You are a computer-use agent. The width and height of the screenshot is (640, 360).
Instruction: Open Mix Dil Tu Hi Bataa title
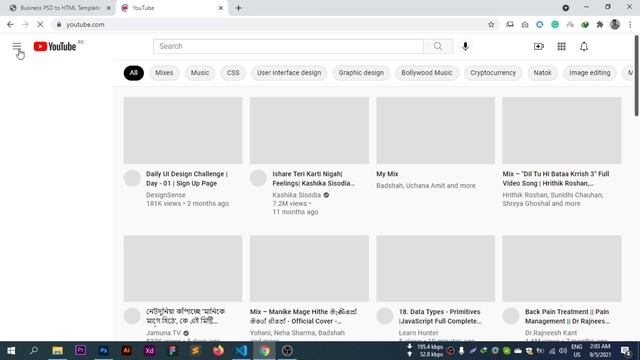[556, 179]
